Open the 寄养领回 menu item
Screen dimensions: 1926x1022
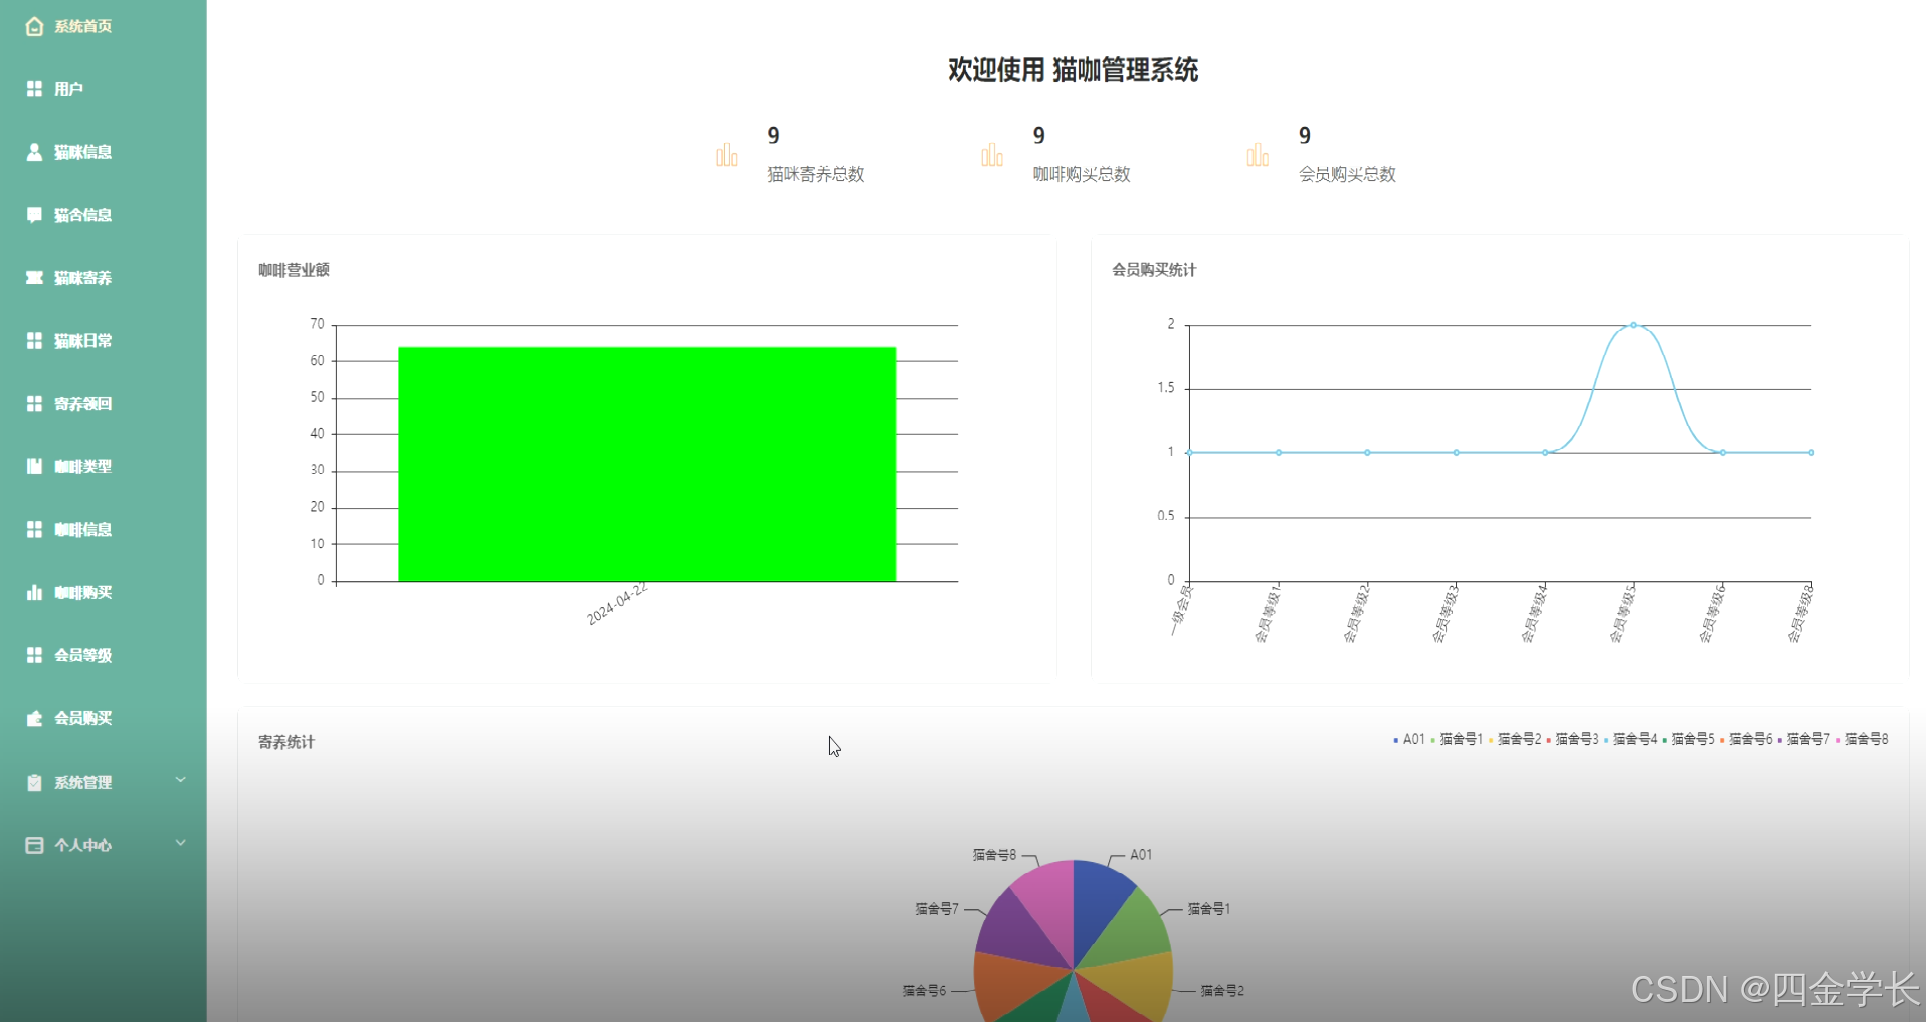[103, 404]
